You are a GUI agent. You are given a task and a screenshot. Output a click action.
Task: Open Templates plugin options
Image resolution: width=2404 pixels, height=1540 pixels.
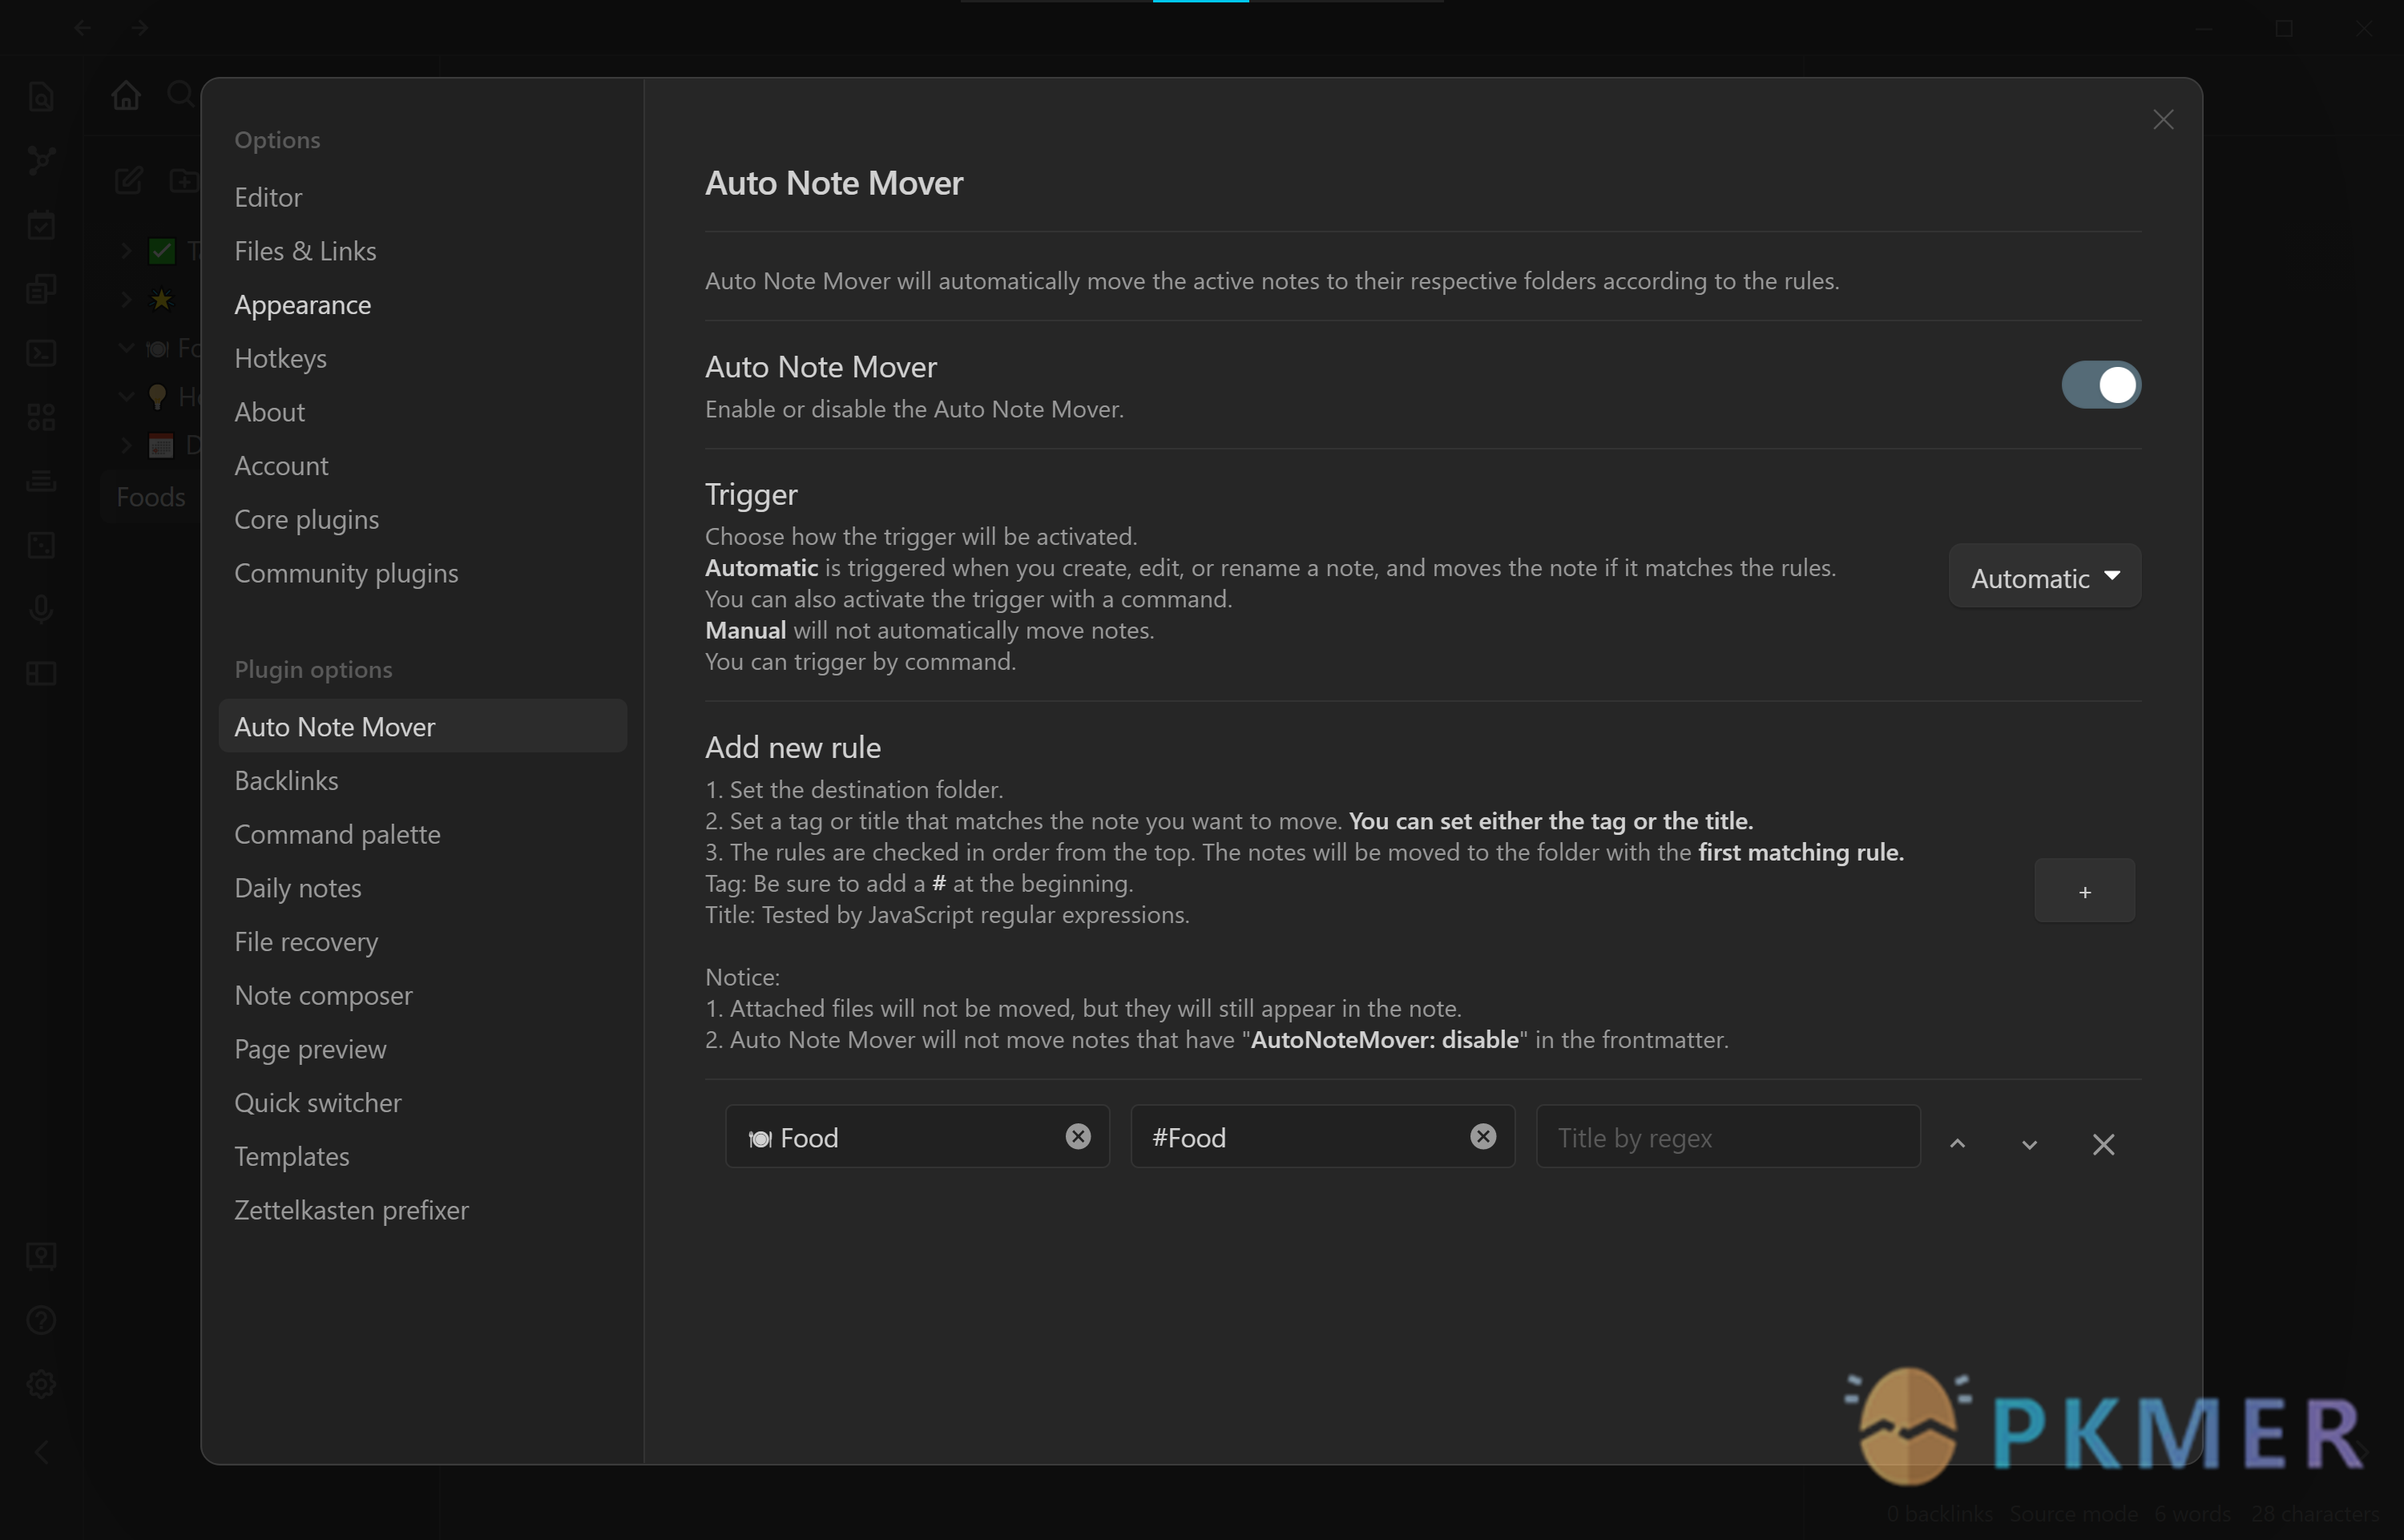291,1157
